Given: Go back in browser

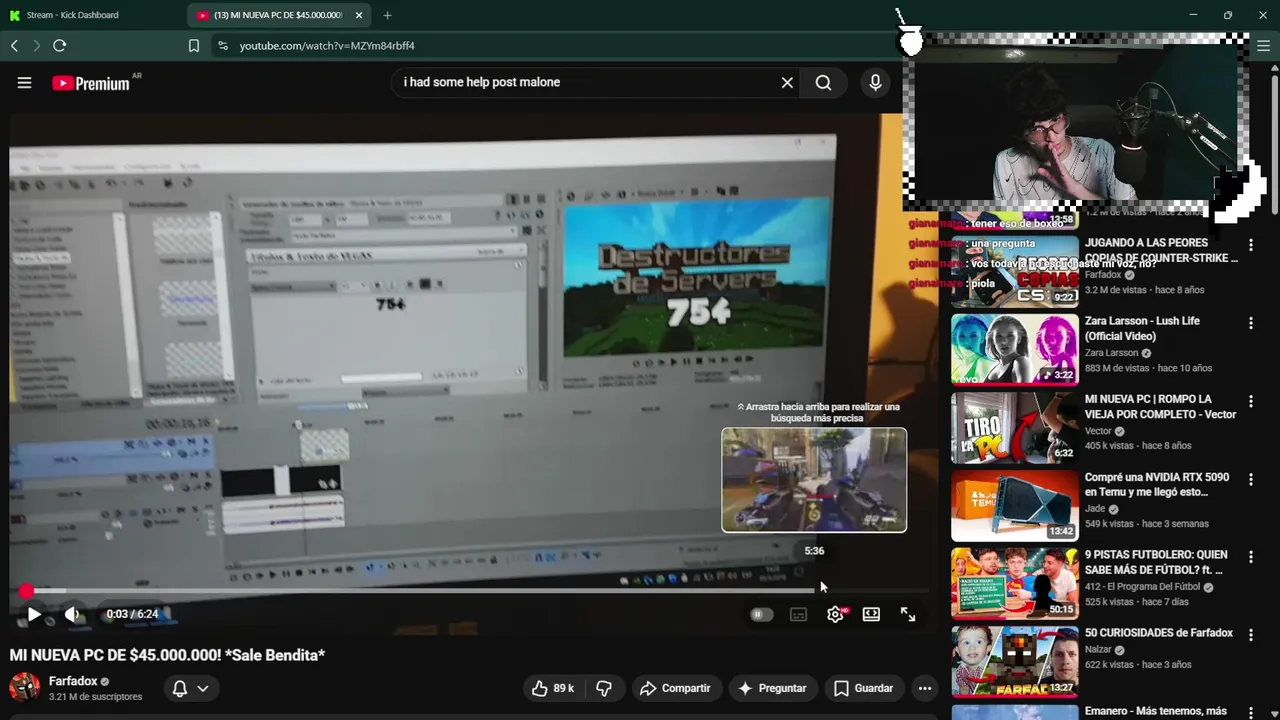Looking at the screenshot, I should (14, 45).
